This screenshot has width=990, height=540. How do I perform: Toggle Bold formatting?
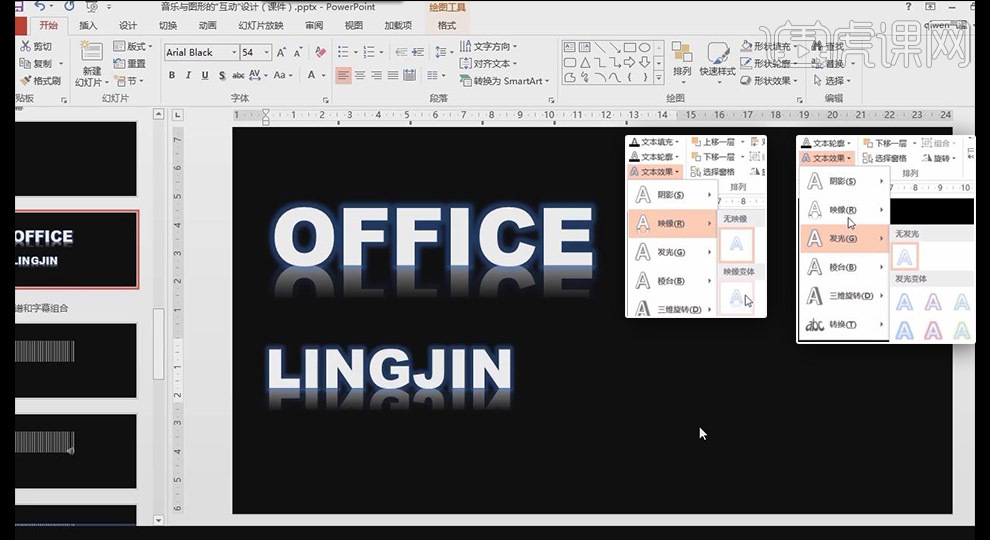(172, 75)
